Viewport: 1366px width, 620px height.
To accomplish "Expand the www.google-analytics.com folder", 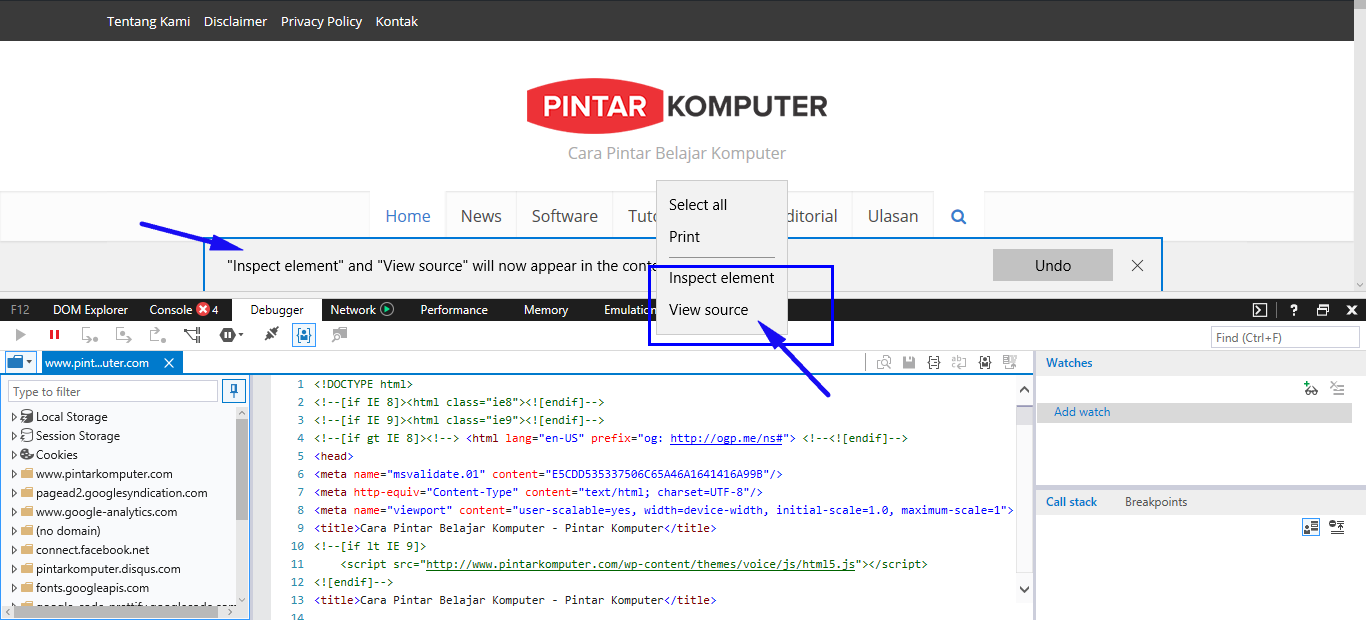I will 14,512.
